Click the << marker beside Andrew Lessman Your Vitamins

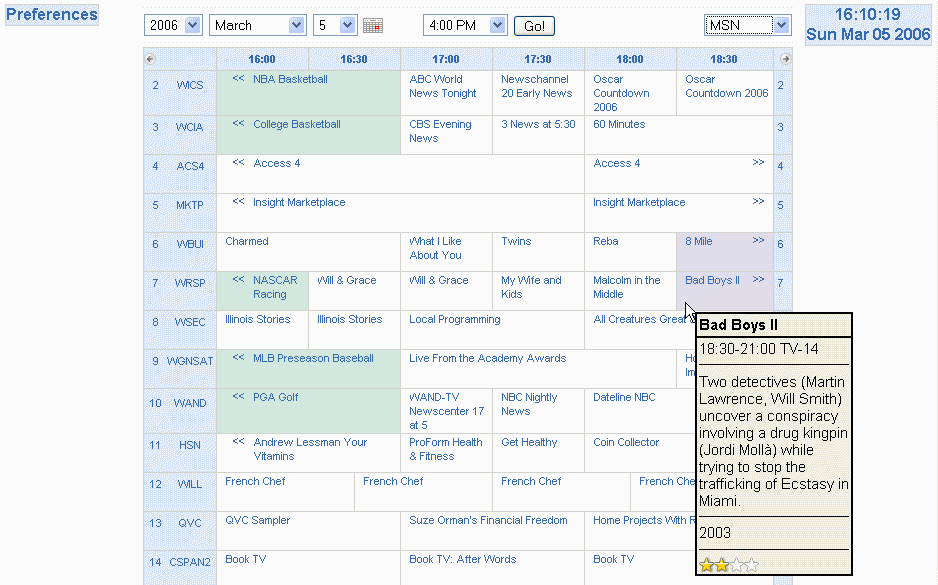[x=238, y=441]
